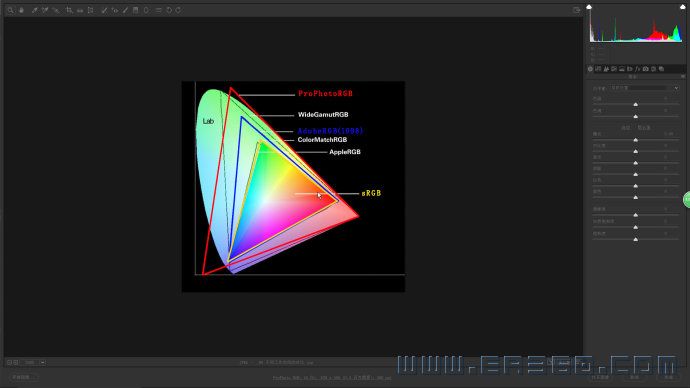The height and width of the screenshot is (388, 690).
Task: Switch to the Detail panel tab
Action: 606,69
